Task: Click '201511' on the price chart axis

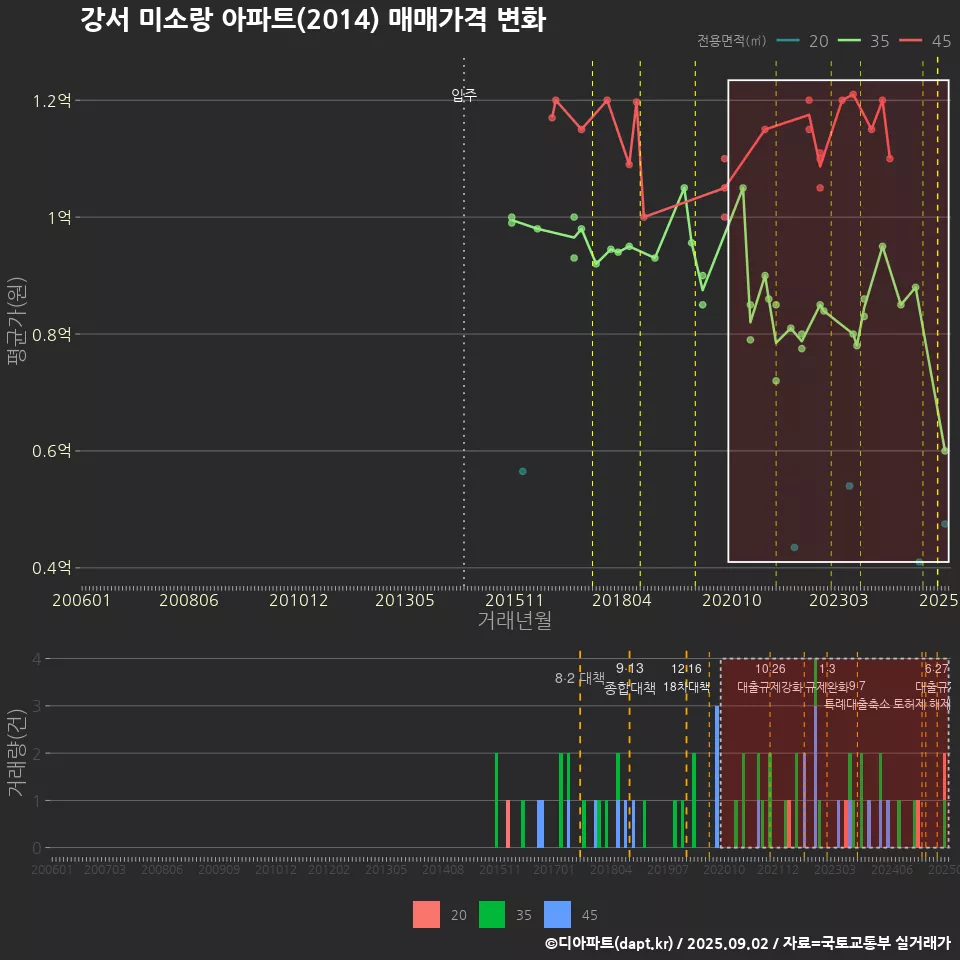Action: point(514,600)
